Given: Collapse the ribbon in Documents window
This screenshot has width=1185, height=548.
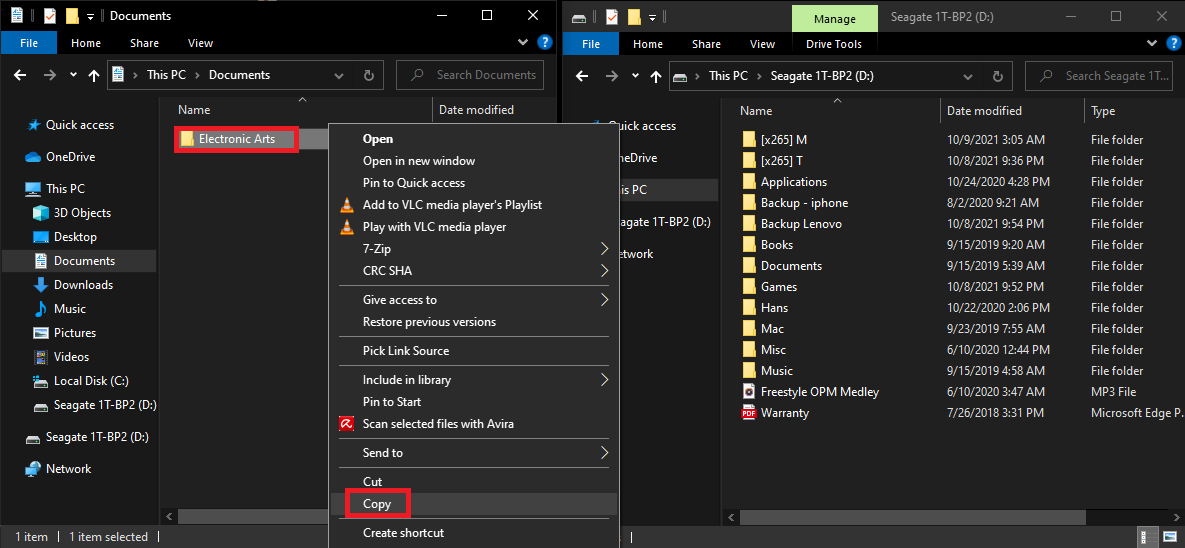Looking at the screenshot, I should pyautogui.click(x=525, y=43).
